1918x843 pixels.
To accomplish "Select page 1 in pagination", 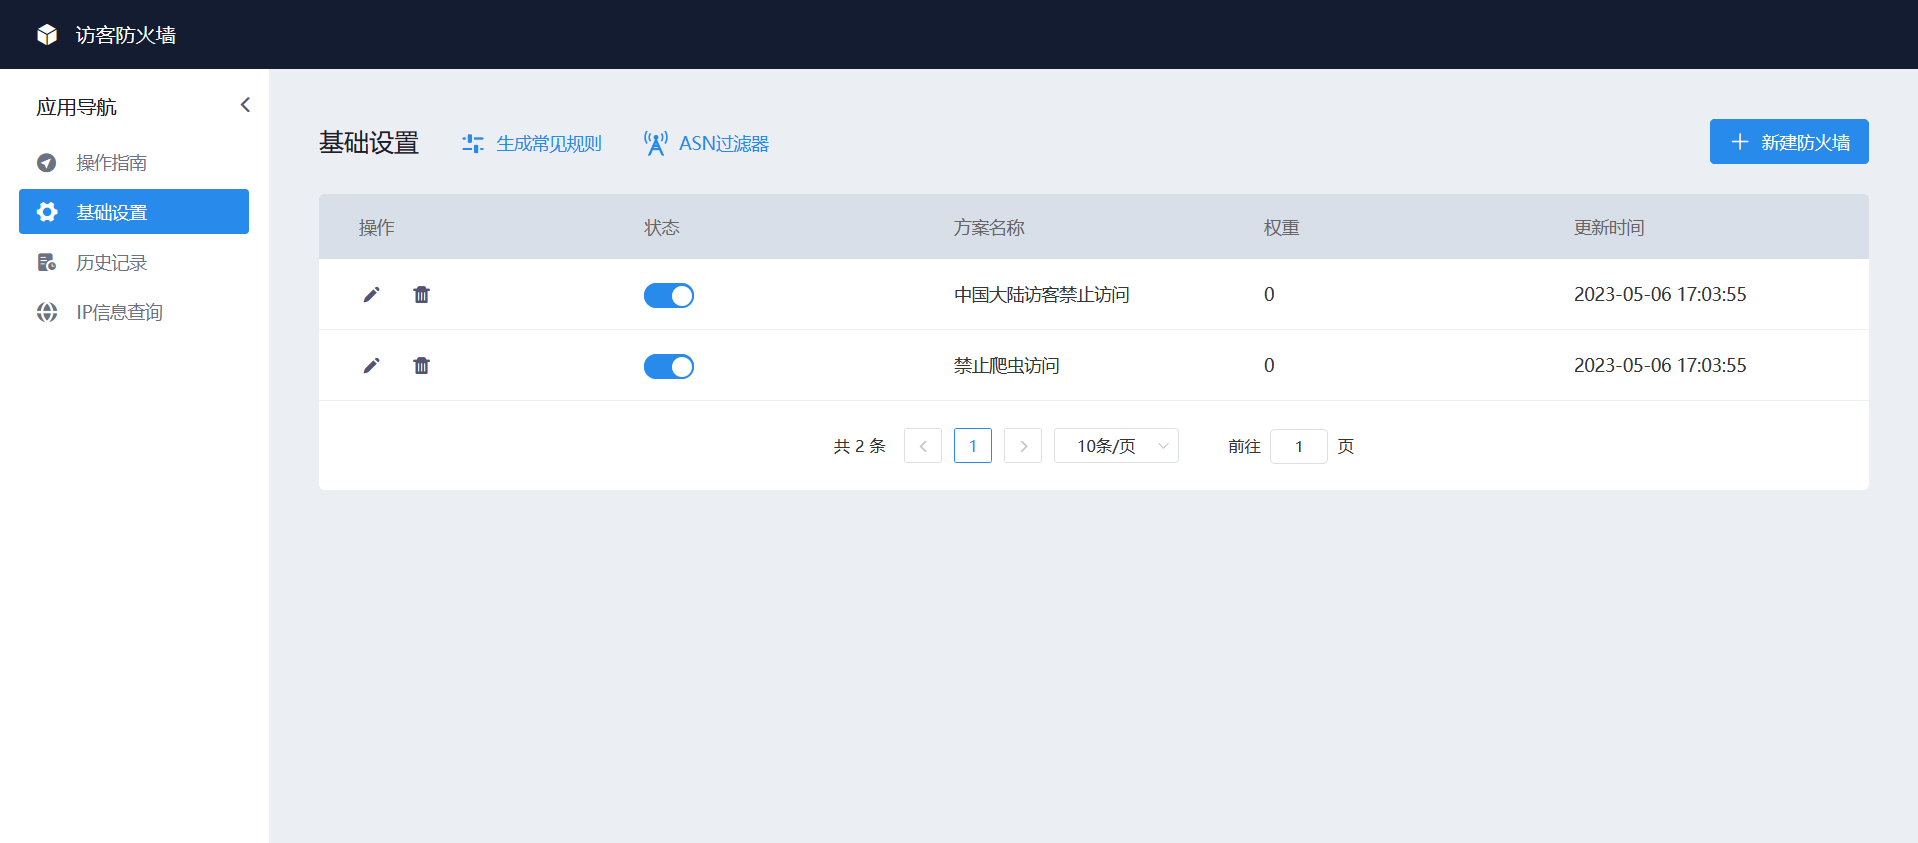I will 973,446.
